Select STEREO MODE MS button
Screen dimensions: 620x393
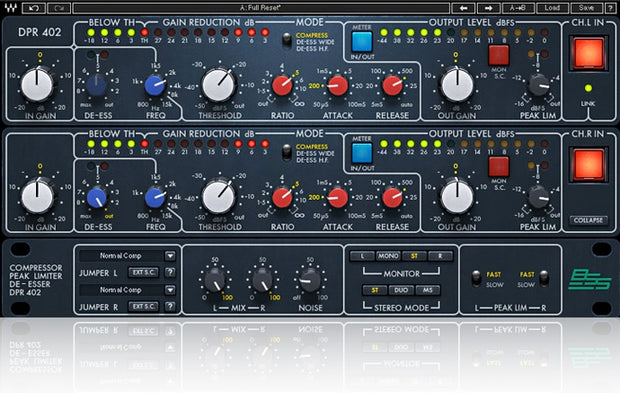pos(427,290)
